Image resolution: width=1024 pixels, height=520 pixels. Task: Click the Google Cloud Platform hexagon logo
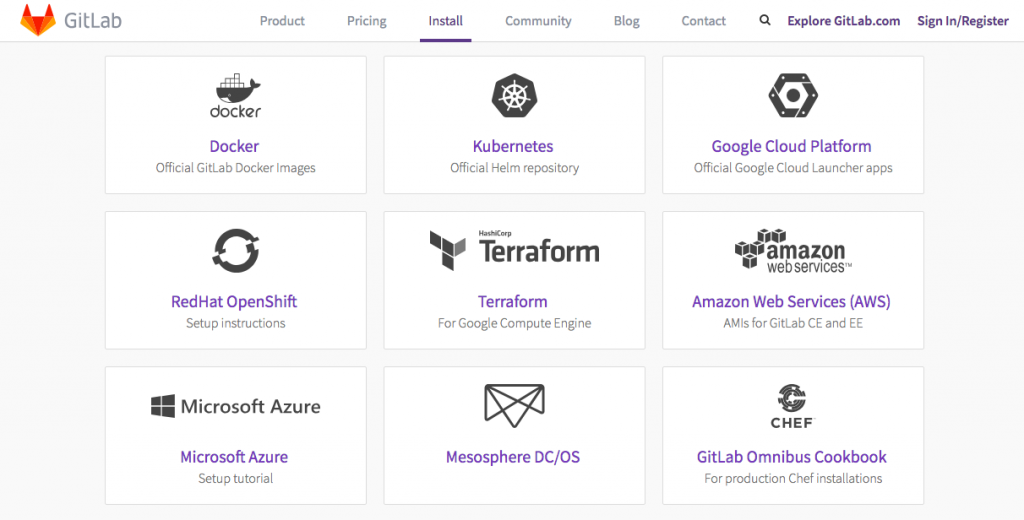click(x=793, y=95)
